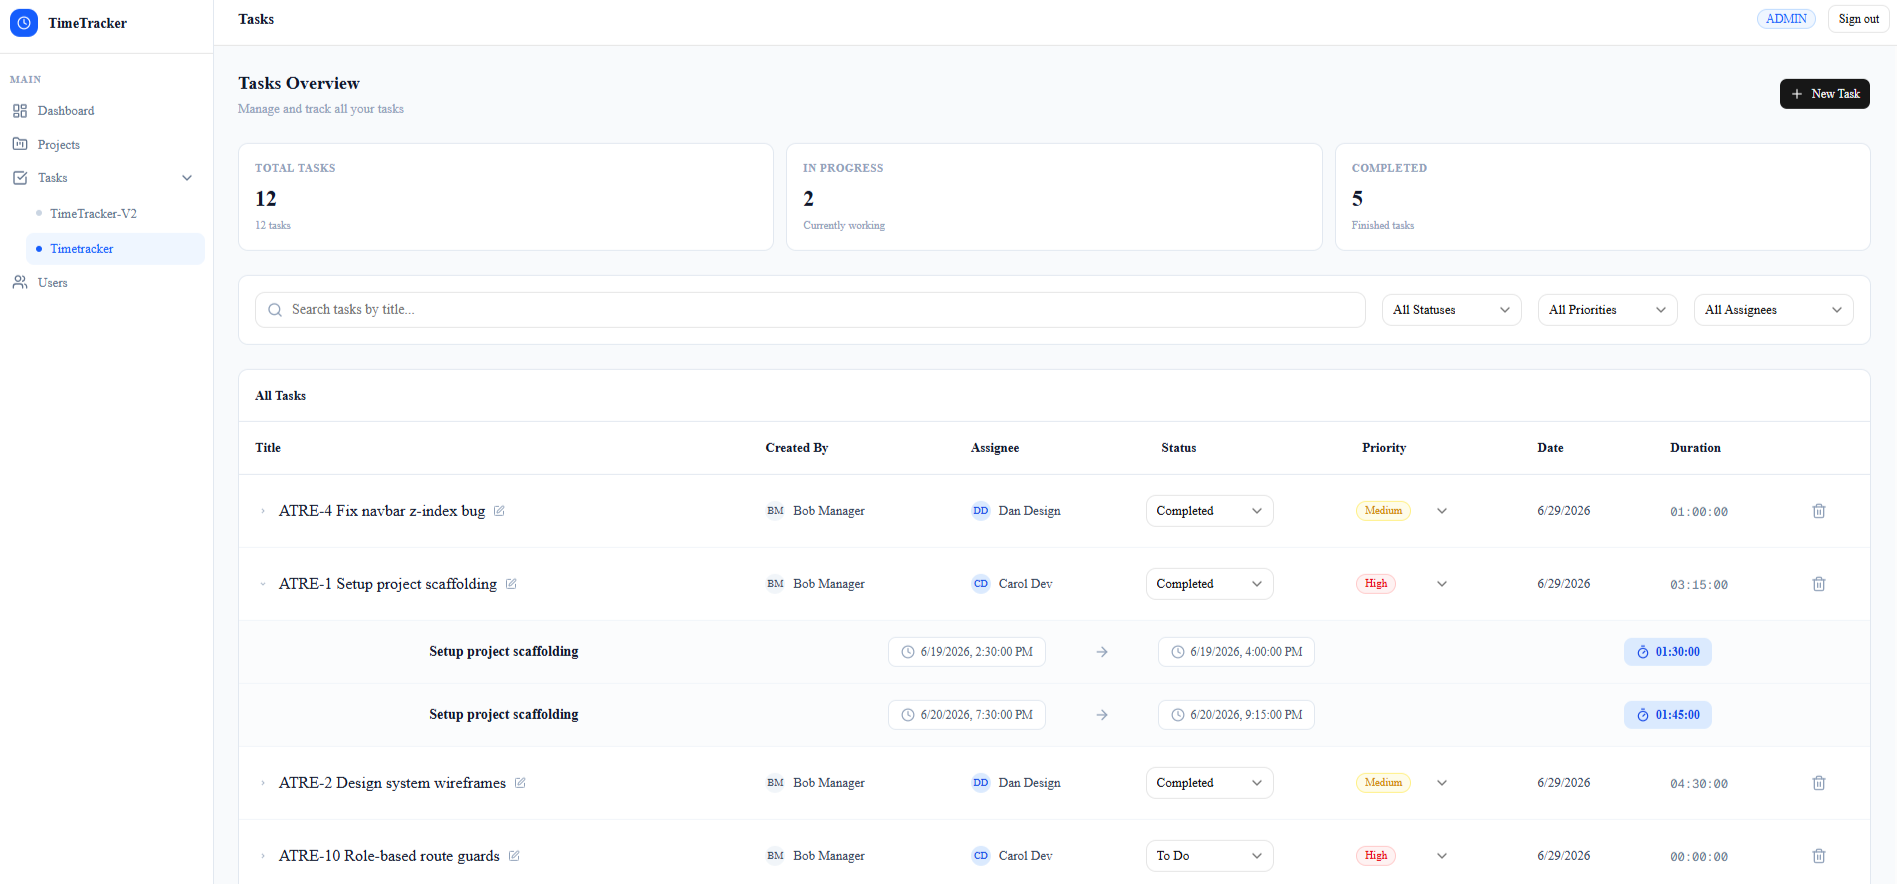Click the 01:45:00 duration badge
The image size is (1897, 884).
click(1668, 715)
